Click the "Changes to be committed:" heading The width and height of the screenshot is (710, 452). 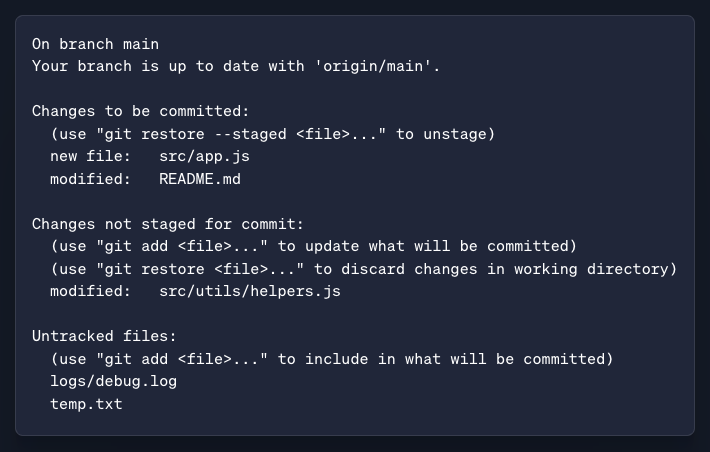(140, 111)
